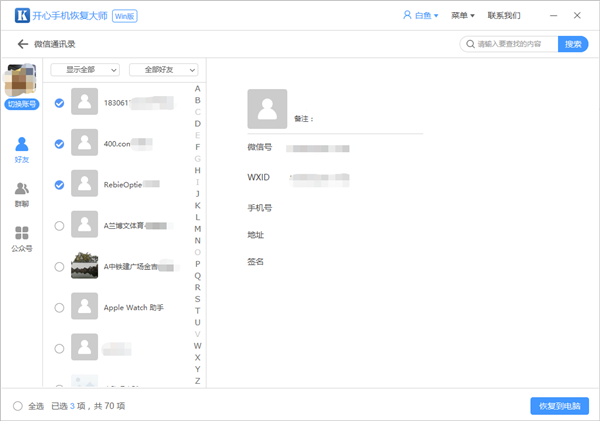This screenshot has width=600, height=421.
Task: Open the 显示全部 dropdown
Action: tap(85, 70)
